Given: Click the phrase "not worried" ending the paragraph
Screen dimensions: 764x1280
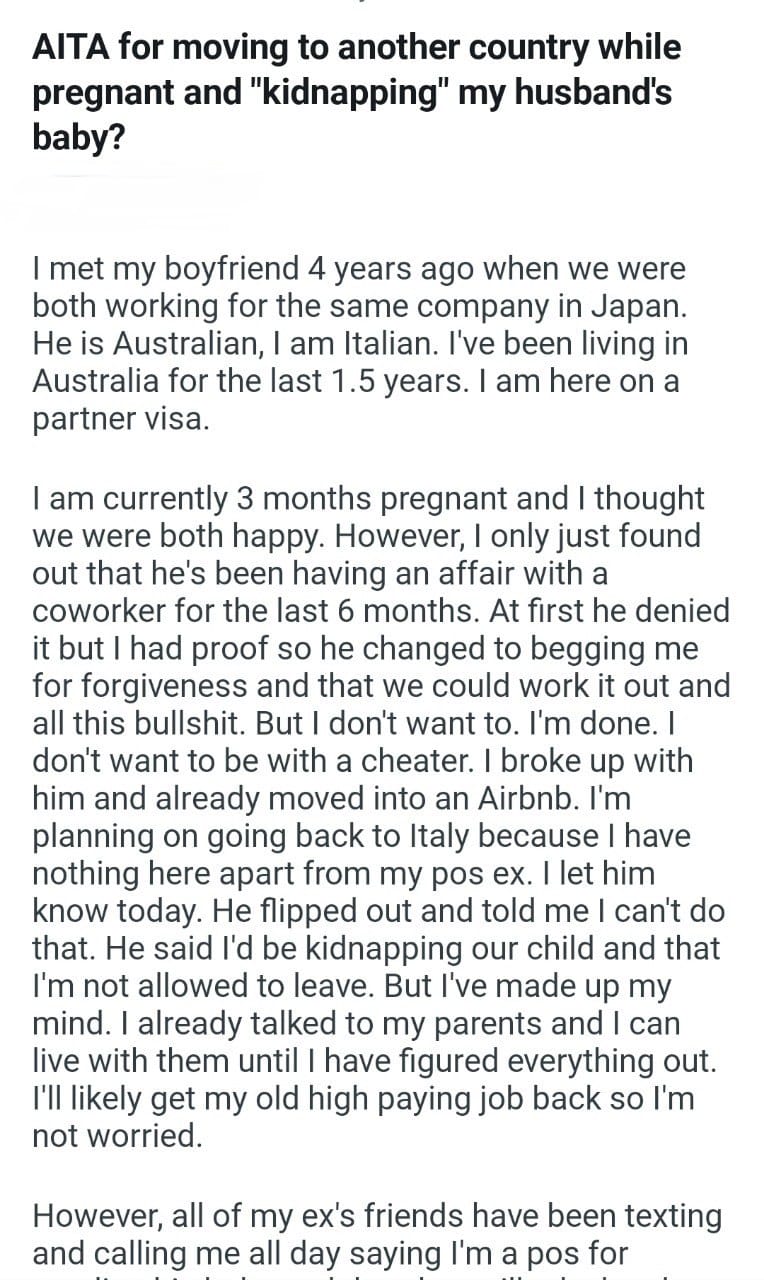Looking at the screenshot, I should point(117,1137).
